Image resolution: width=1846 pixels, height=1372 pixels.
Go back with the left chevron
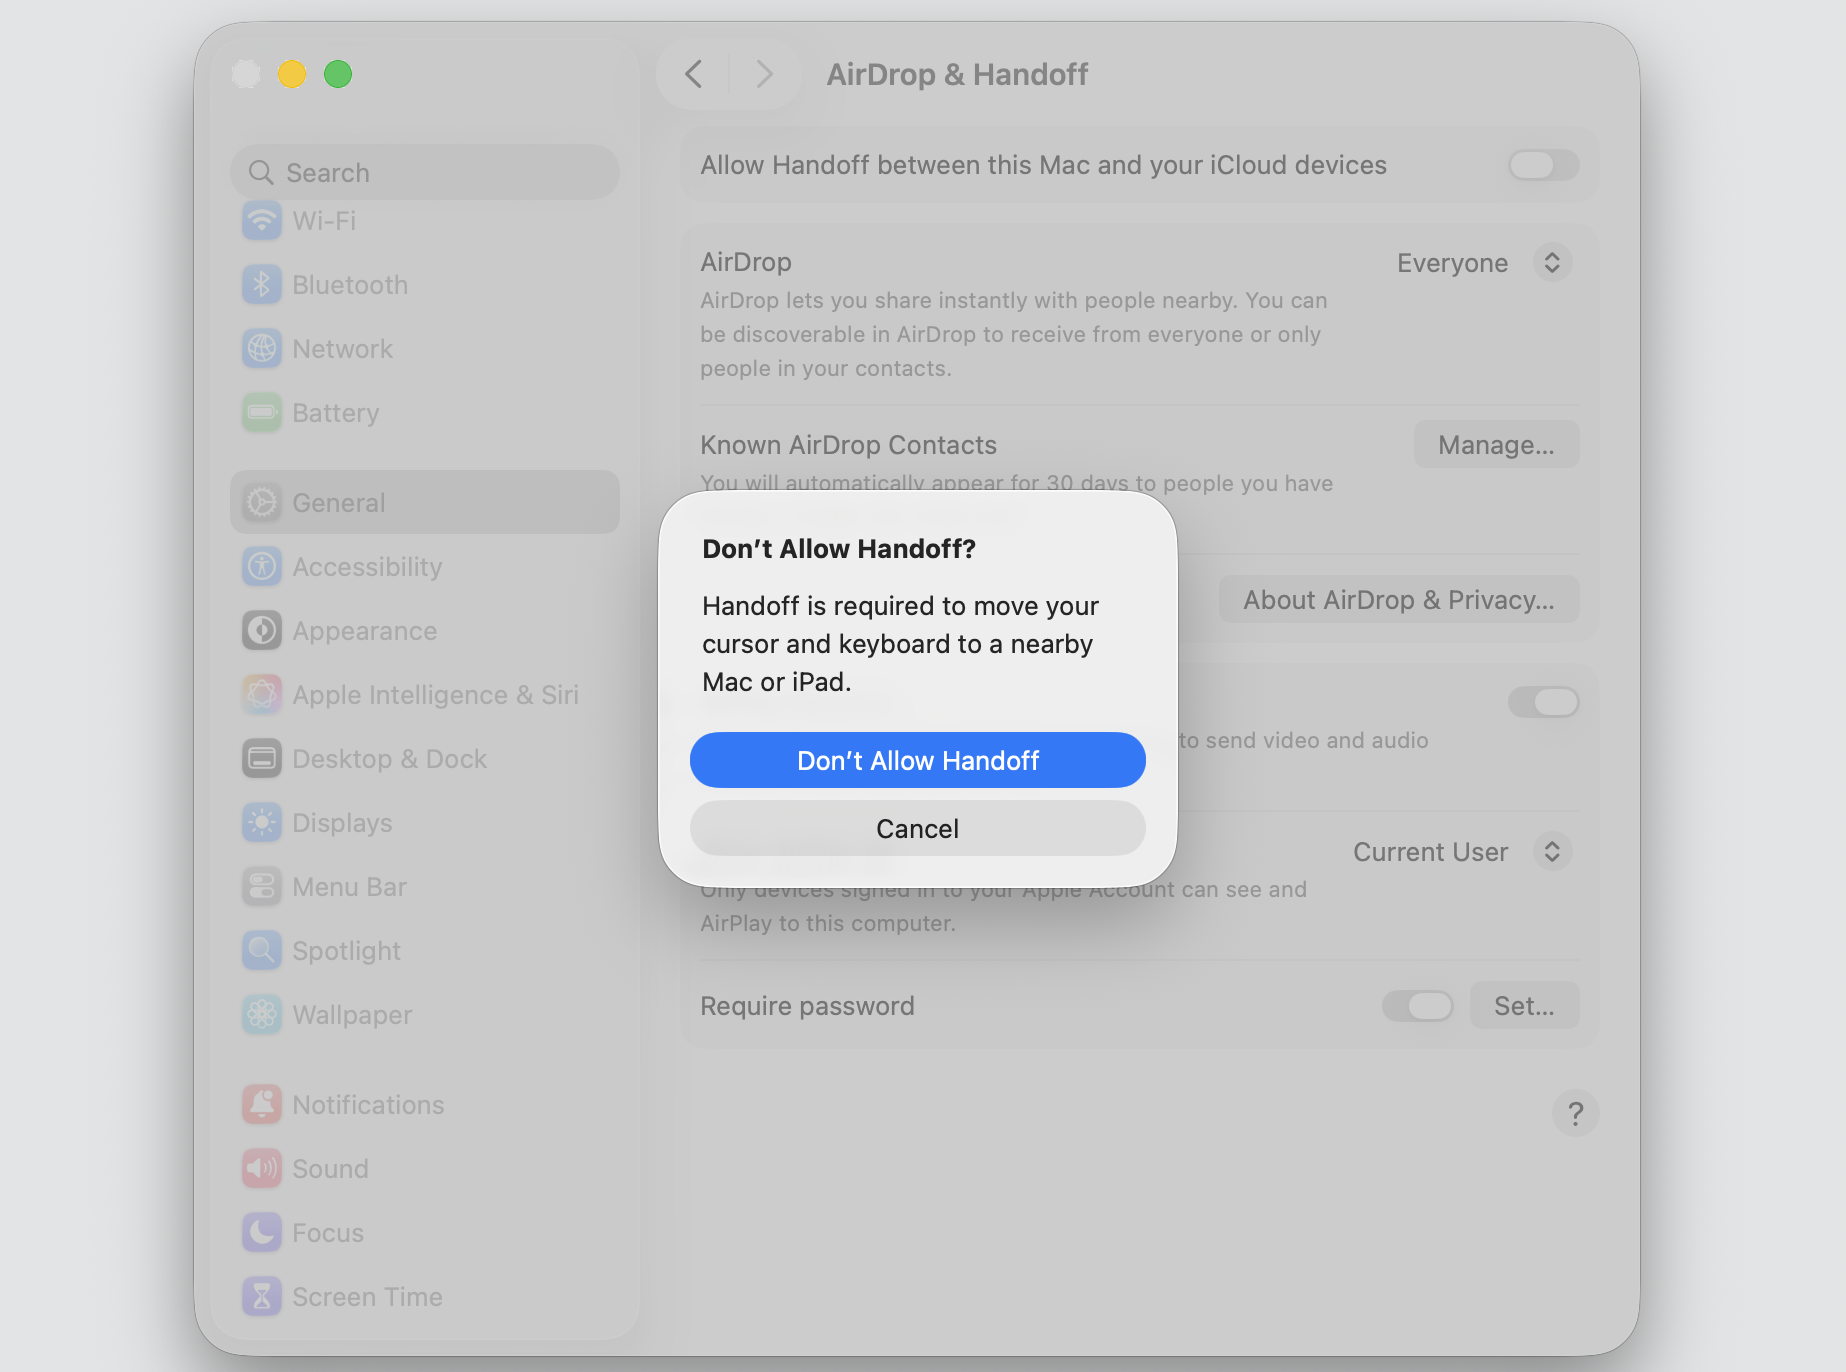click(x=694, y=74)
